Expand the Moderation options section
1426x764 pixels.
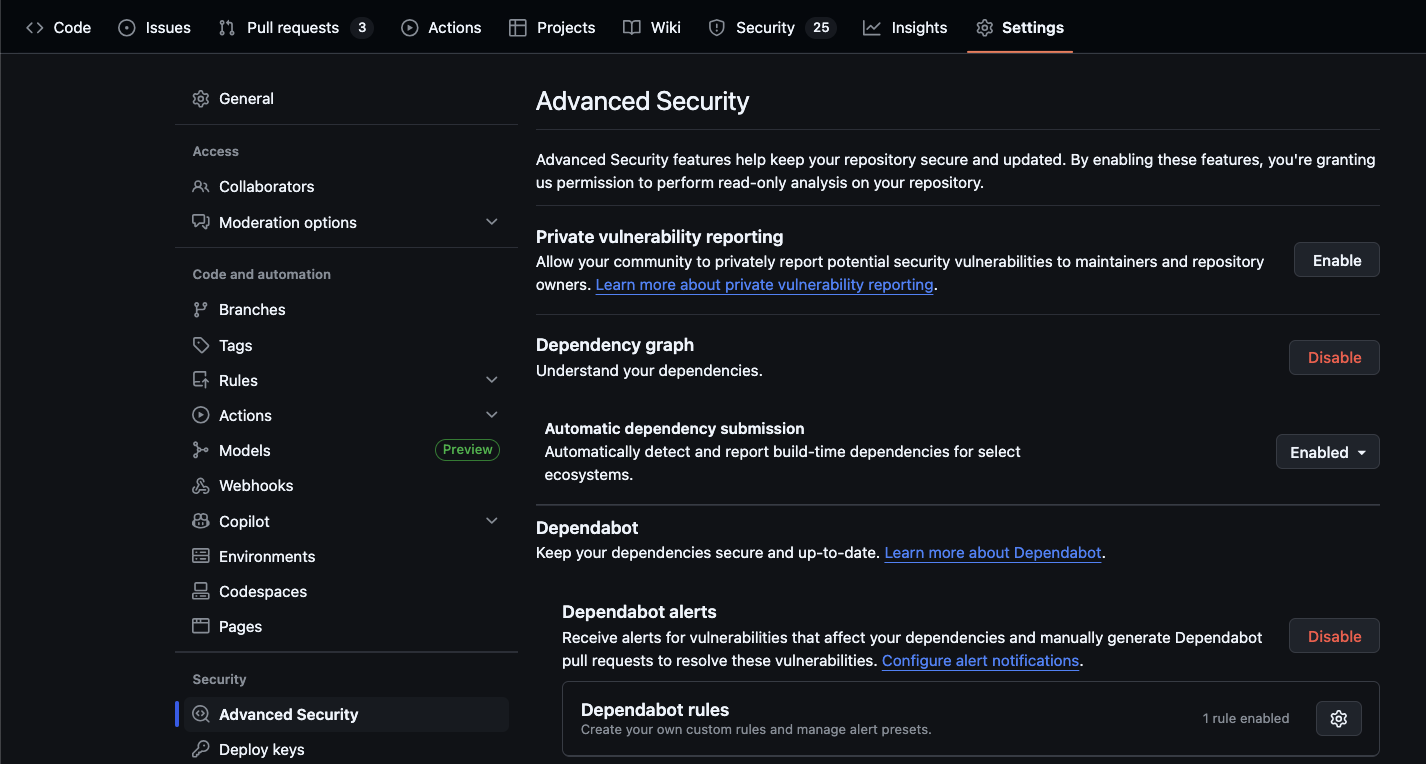[x=491, y=221]
